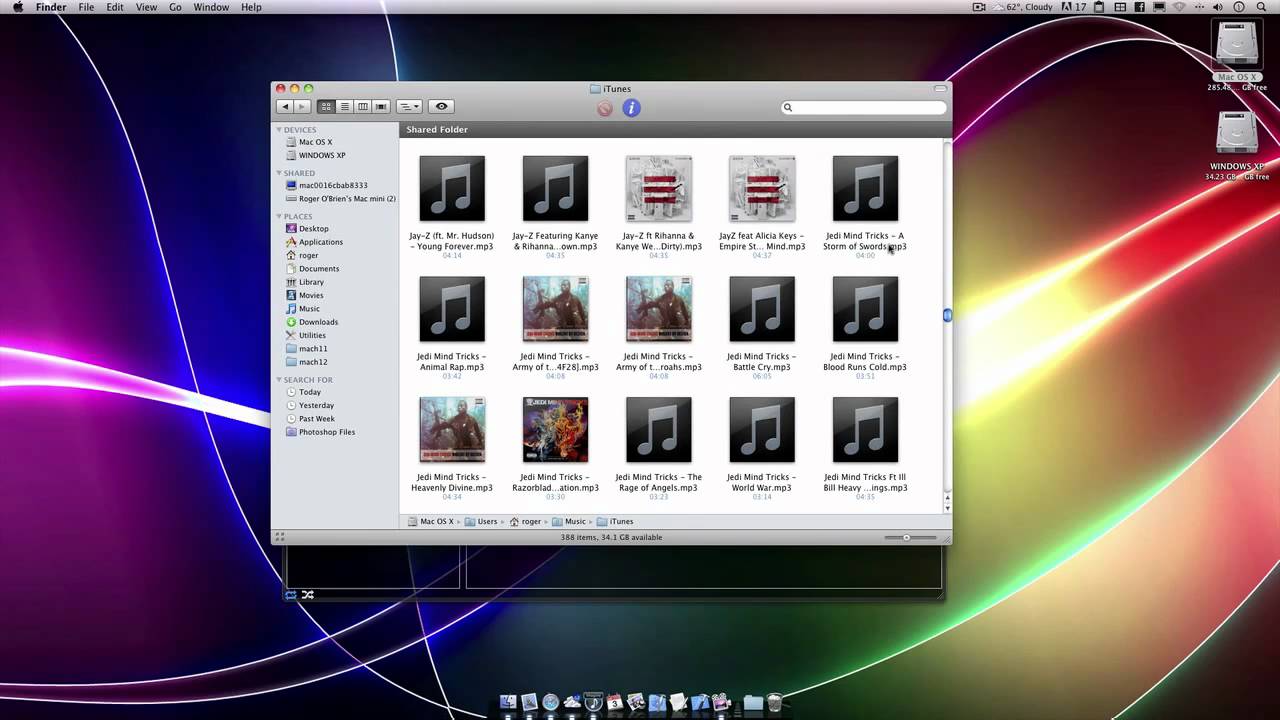Screen dimensions: 1280x720
Task: Go back with the Finder back arrow
Action: point(285,106)
